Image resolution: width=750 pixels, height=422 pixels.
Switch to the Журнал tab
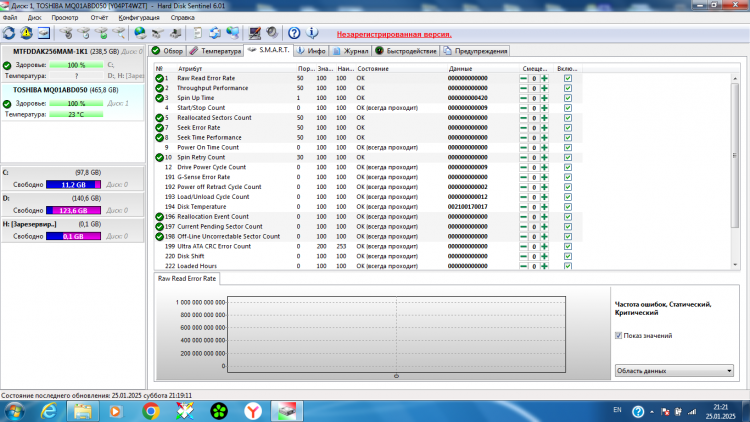click(x=351, y=51)
